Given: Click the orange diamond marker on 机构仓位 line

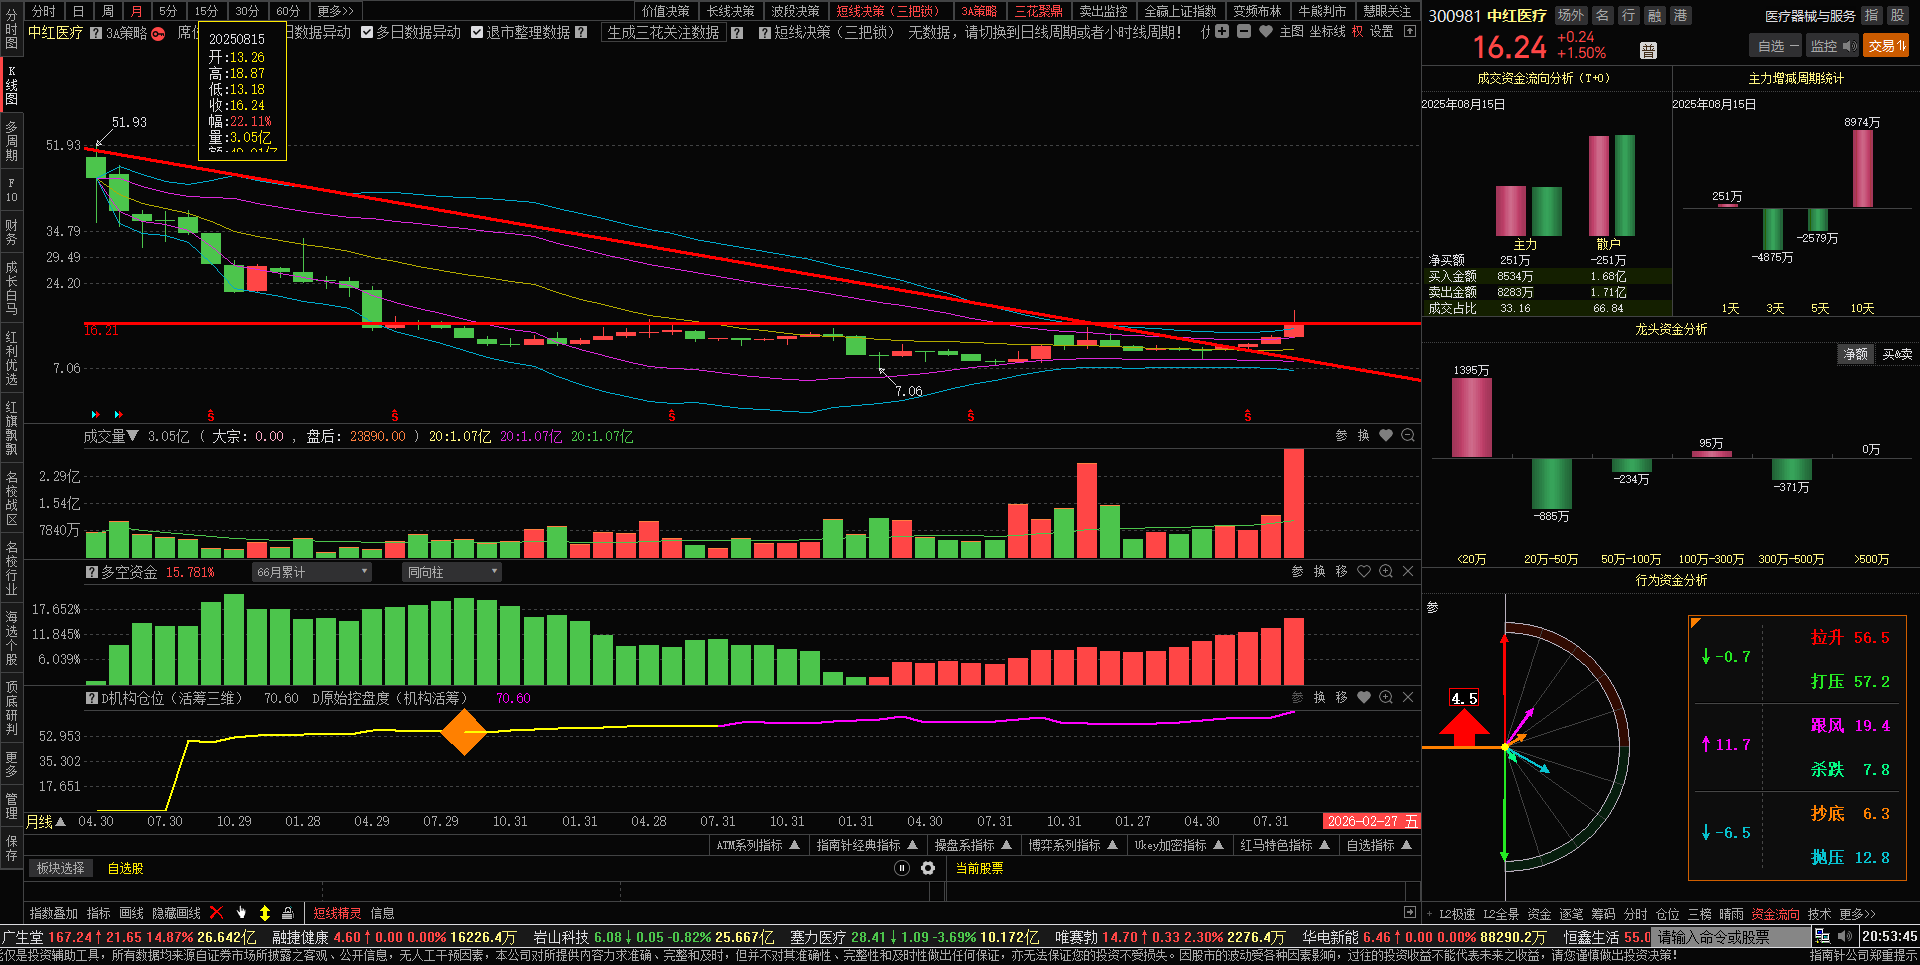Looking at the screenshot, I should (464, 732).
